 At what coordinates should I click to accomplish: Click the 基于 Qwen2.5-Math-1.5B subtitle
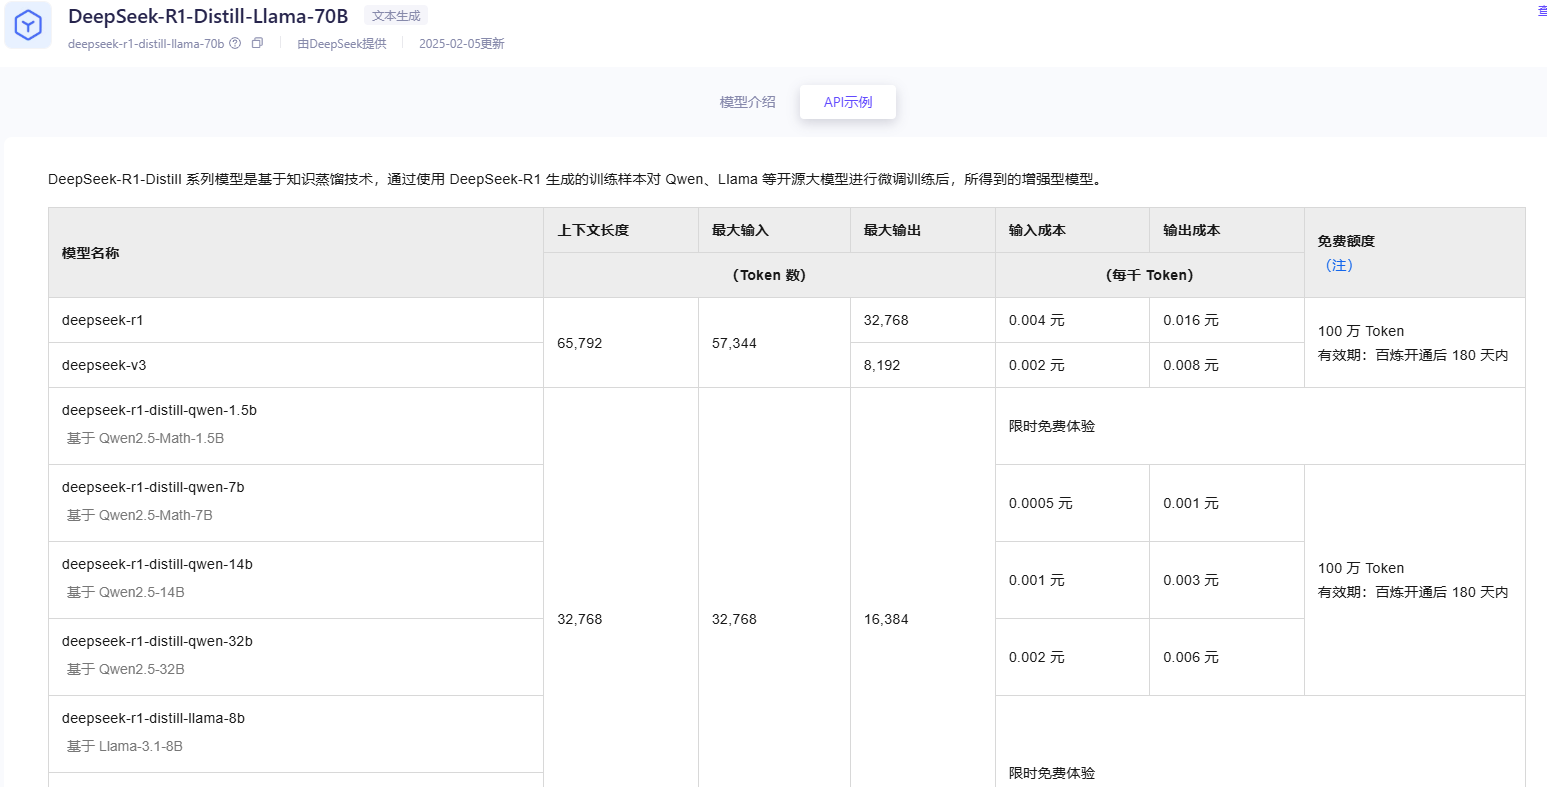pyautogui.click(x=145, y=438)
